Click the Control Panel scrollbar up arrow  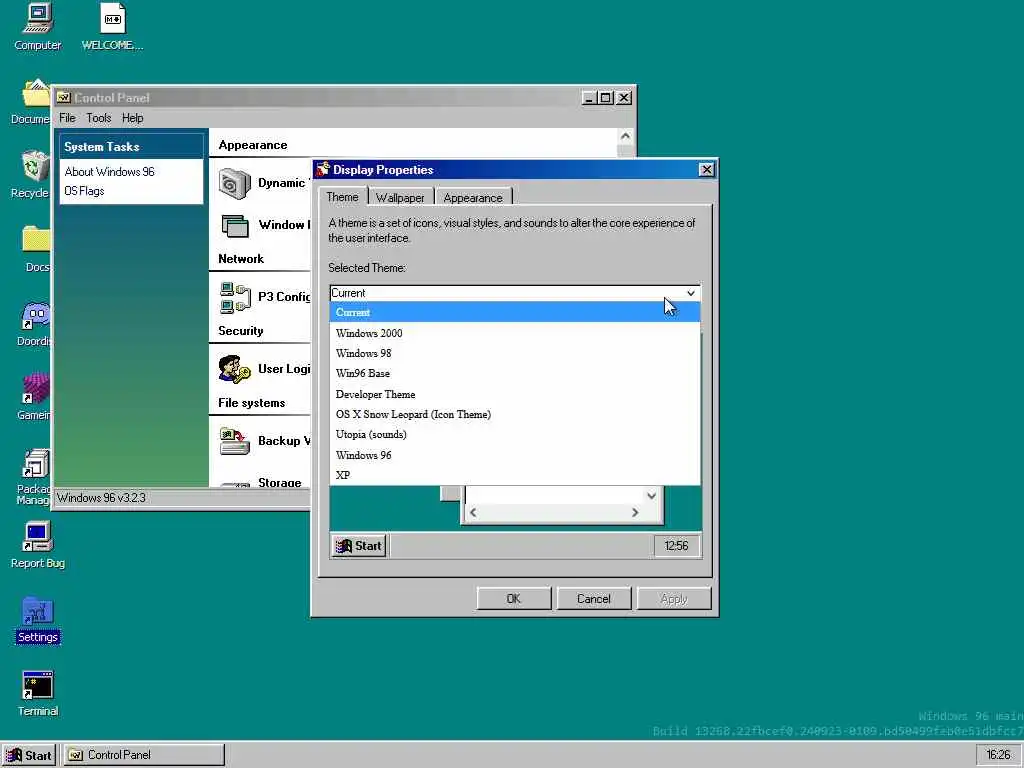click(625, 136)
